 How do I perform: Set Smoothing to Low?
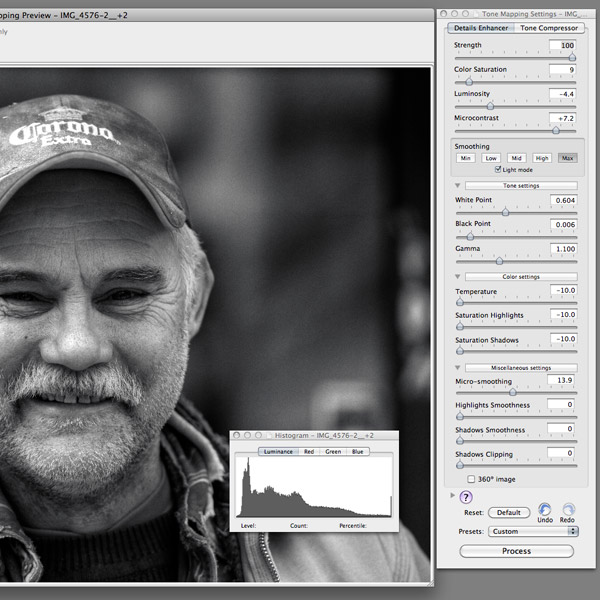click(491, 158)
